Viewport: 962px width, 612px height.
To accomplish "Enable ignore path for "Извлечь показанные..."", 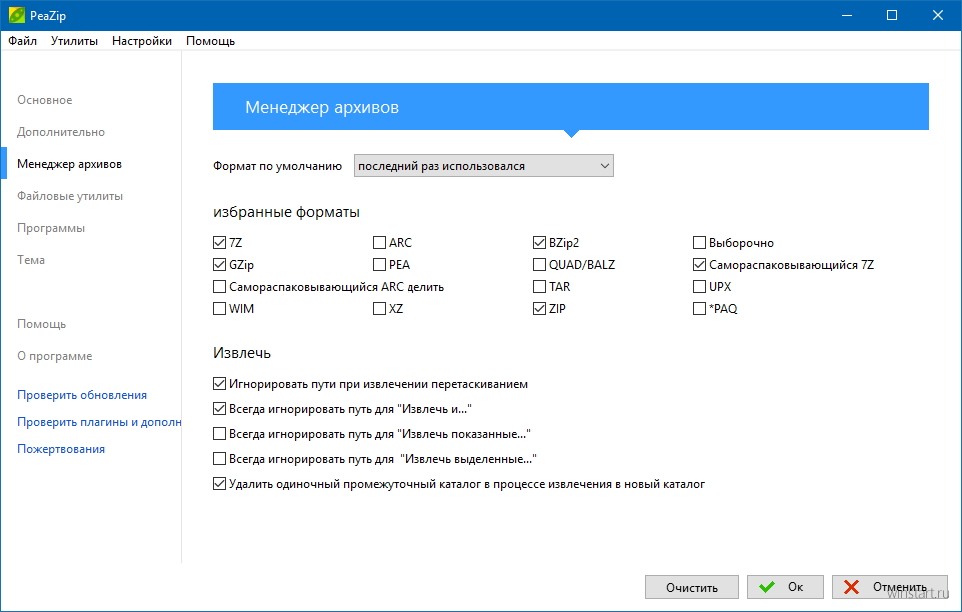I will (220, 434).
